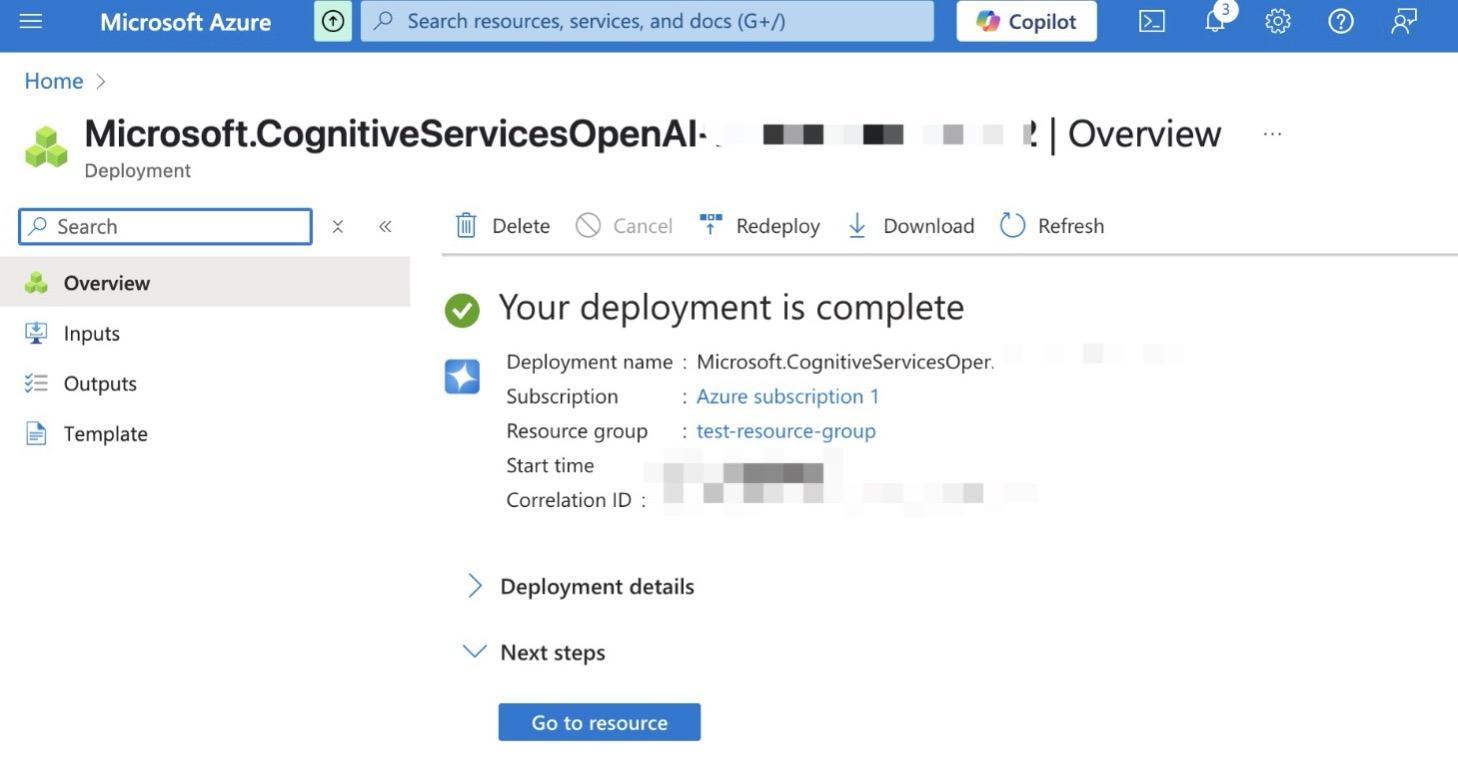Select the Inputs sidebar item
This screenshot has height=772, width=1458.
(x=91, y=333)
